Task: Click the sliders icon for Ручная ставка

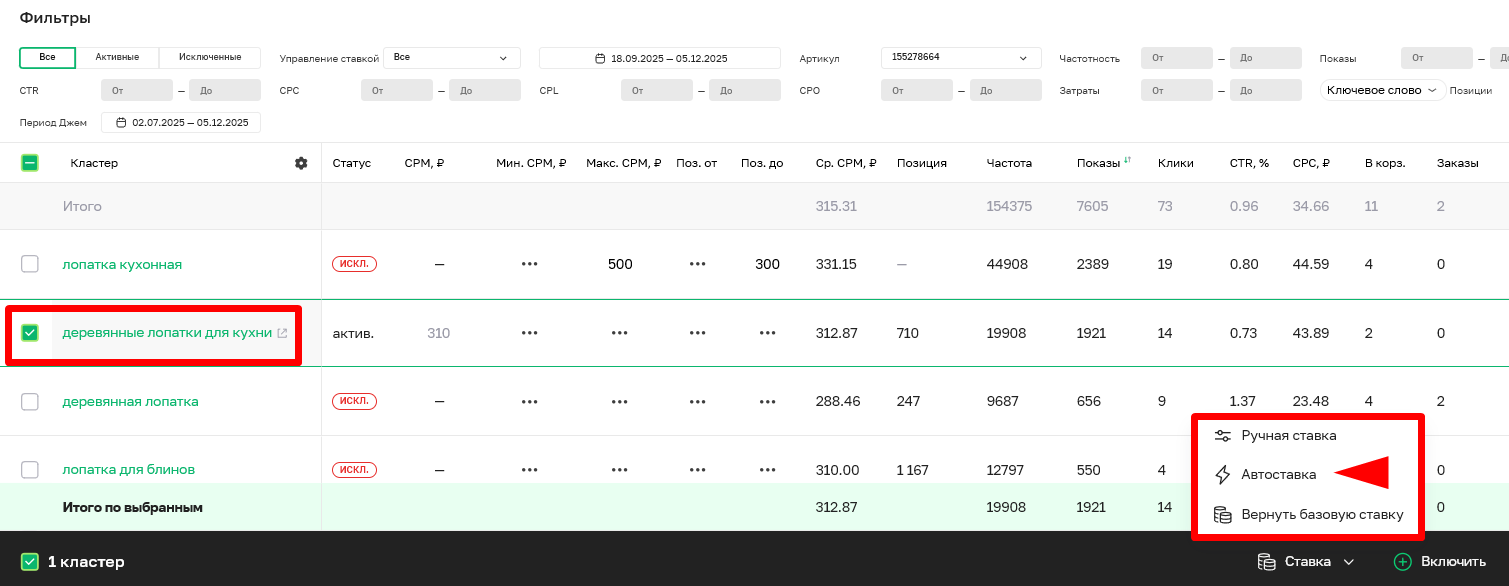Action: click(x=1222, y=436)
